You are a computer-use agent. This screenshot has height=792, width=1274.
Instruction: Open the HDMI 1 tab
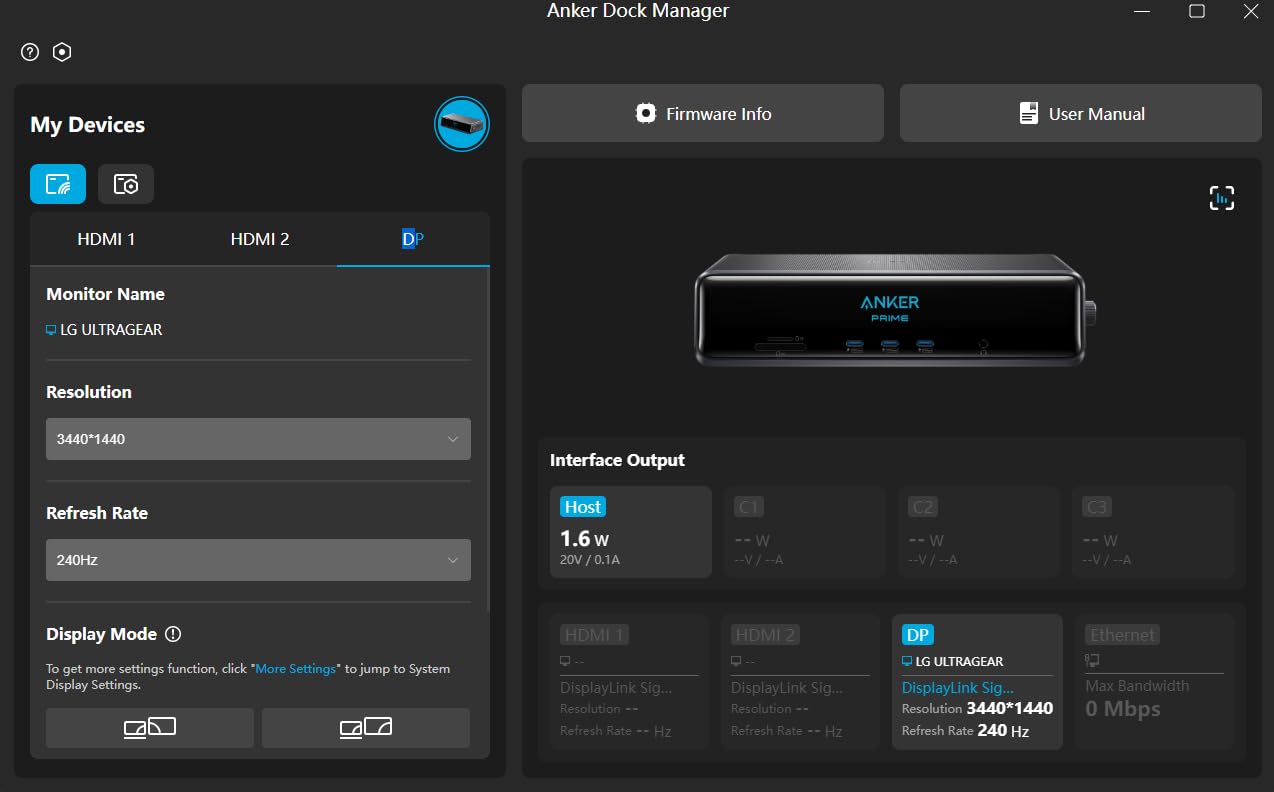coord(106,239)
